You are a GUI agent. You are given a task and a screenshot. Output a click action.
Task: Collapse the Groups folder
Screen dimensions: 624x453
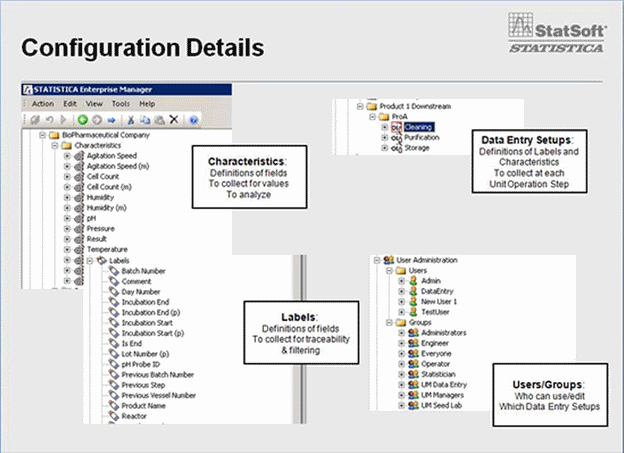click(x=390, y=322)
